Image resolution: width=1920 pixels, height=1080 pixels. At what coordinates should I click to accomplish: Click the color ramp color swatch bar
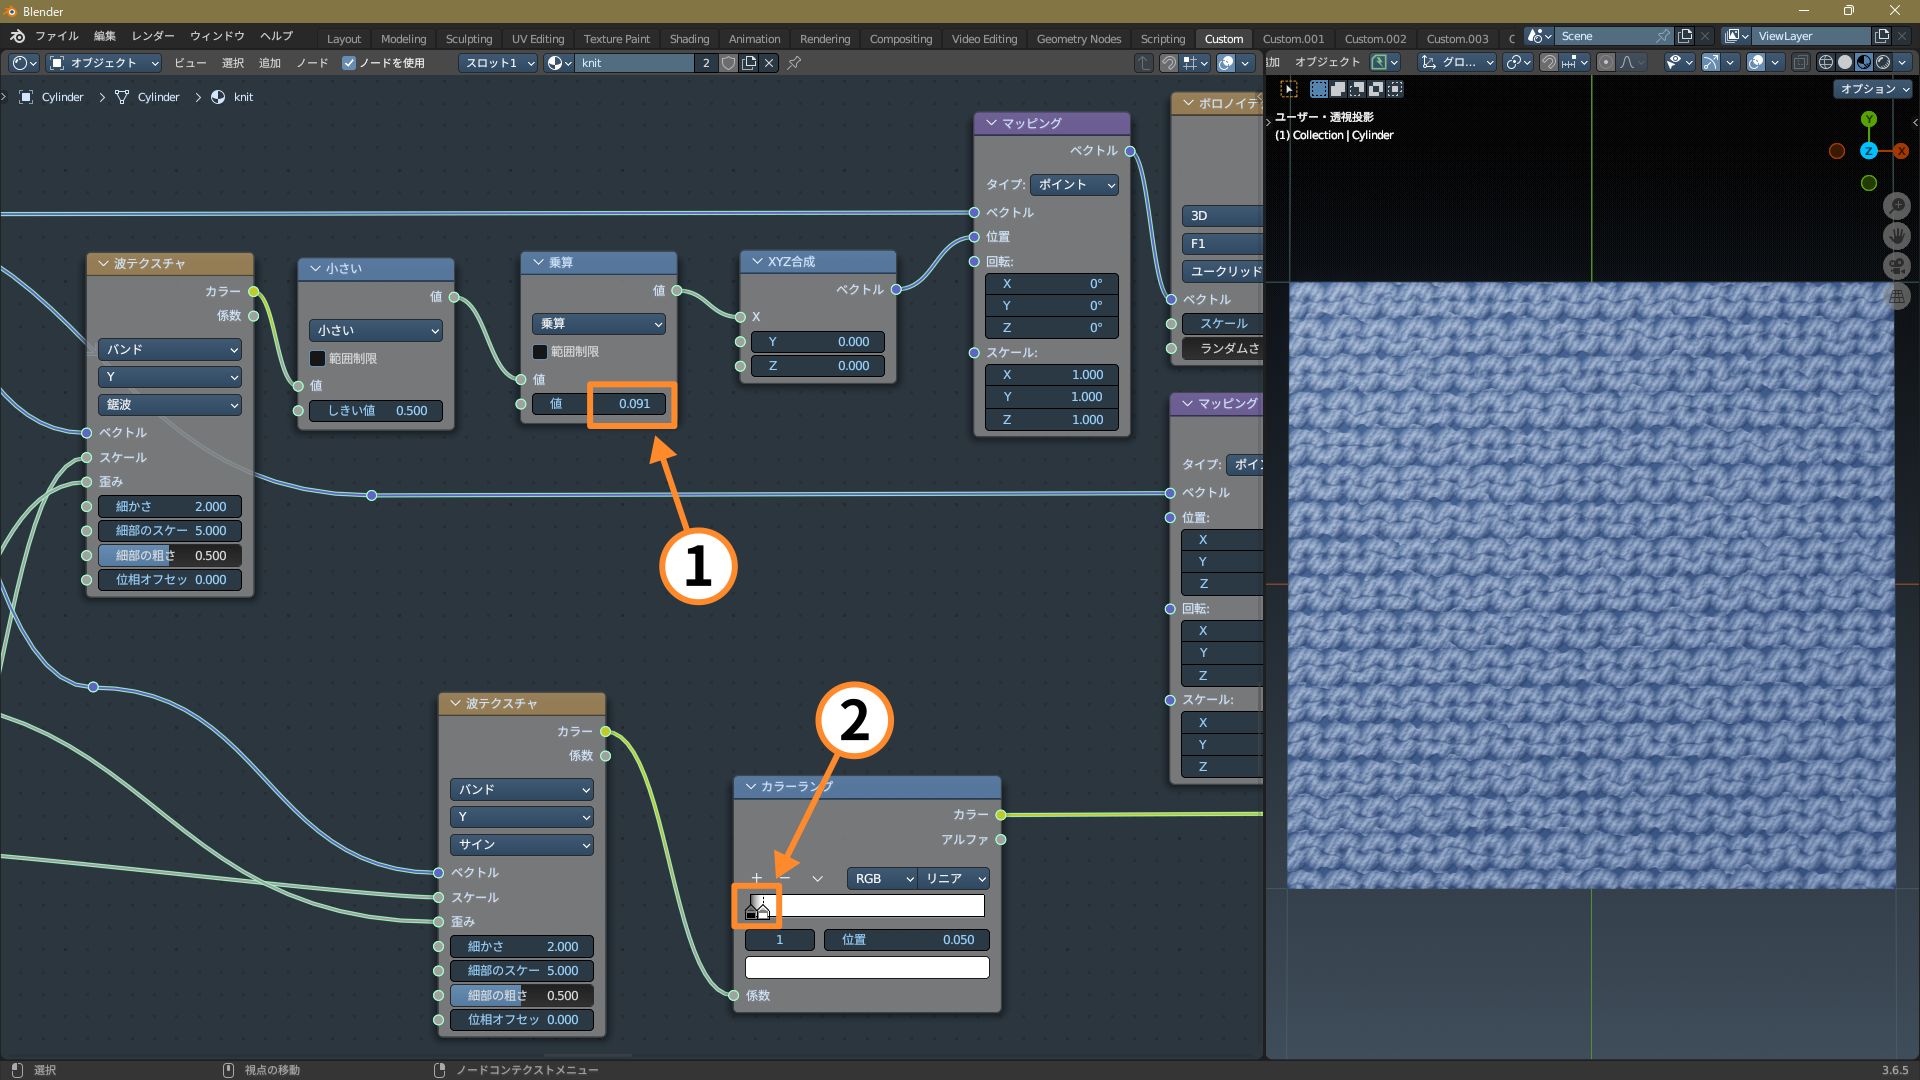[867, 968]
